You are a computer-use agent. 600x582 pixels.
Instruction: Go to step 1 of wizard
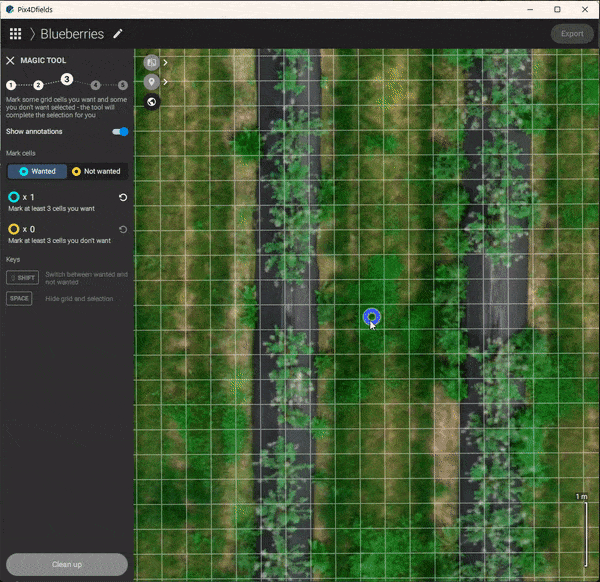[x=11, y=85]
